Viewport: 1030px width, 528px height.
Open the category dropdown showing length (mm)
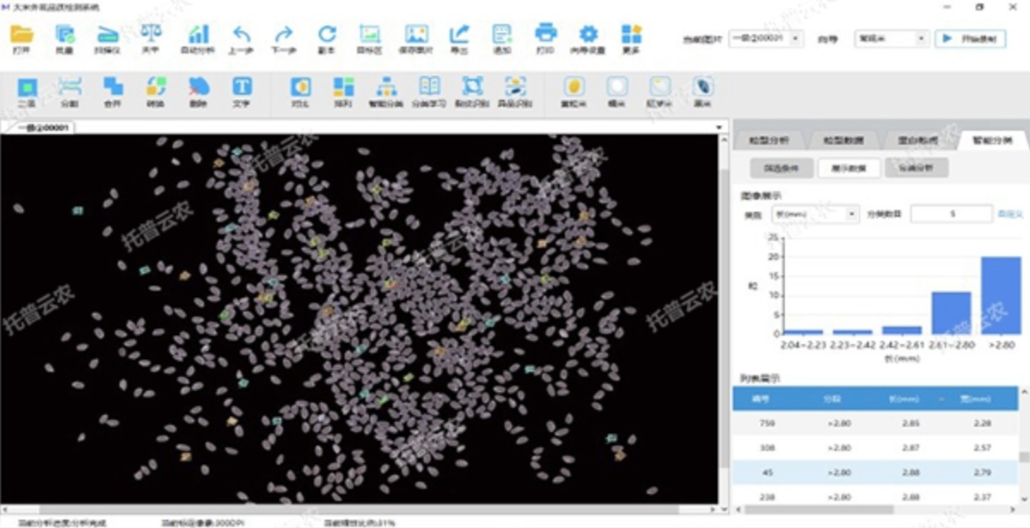pyautogui.click(x=815, y=213)
